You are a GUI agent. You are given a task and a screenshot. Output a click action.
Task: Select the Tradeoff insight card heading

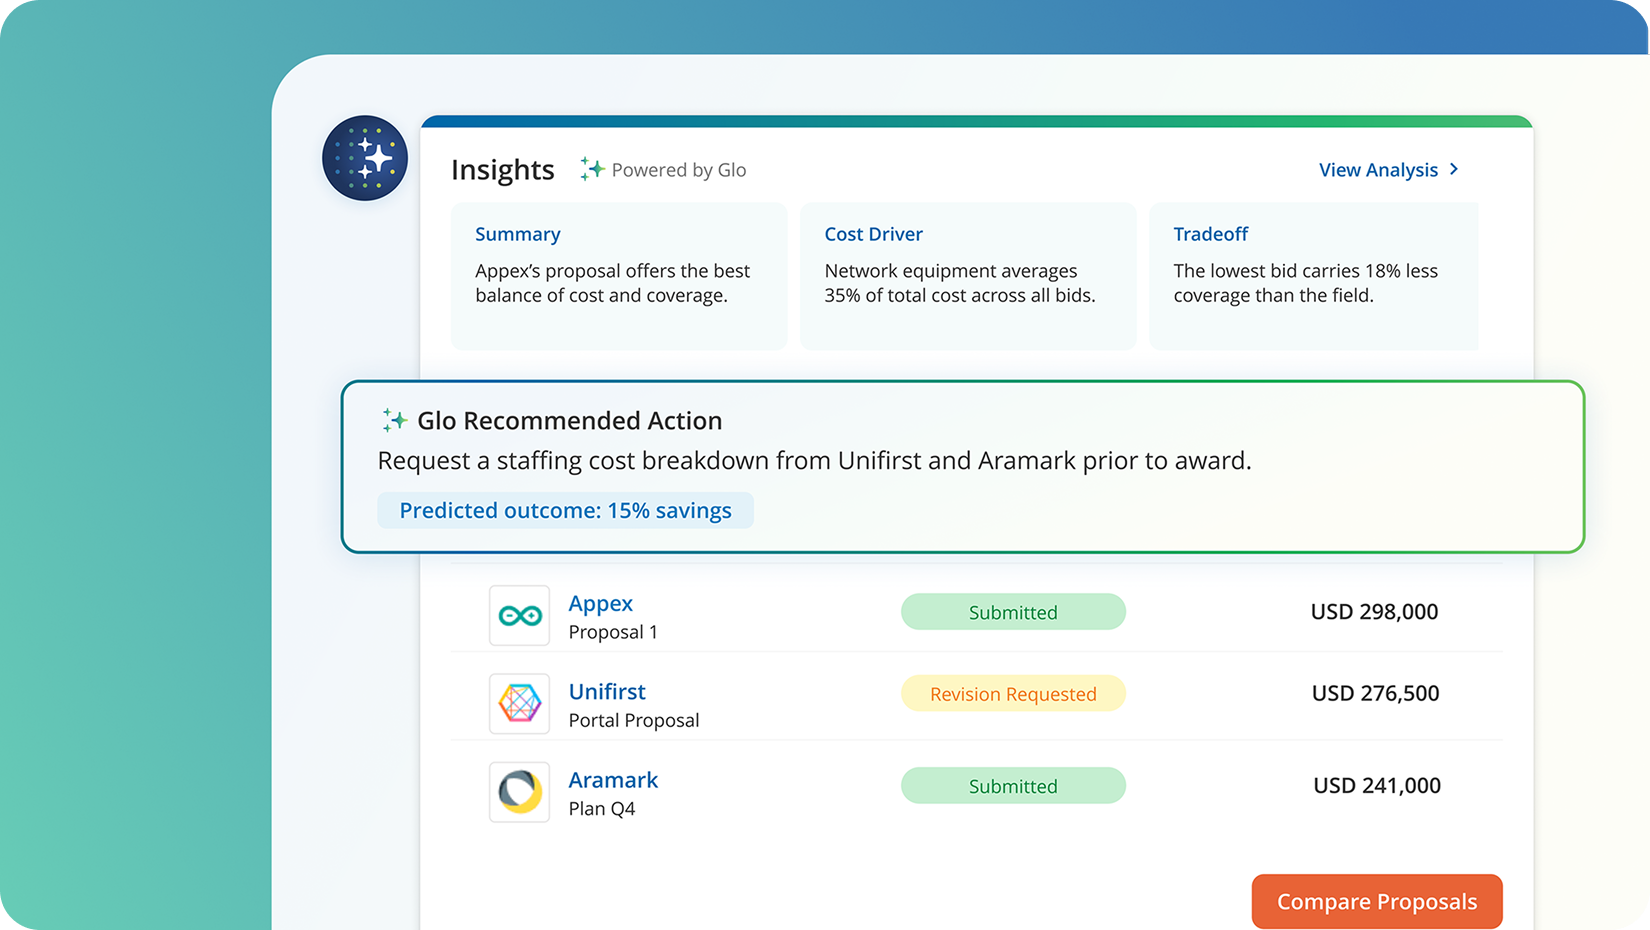(1211, 234)
